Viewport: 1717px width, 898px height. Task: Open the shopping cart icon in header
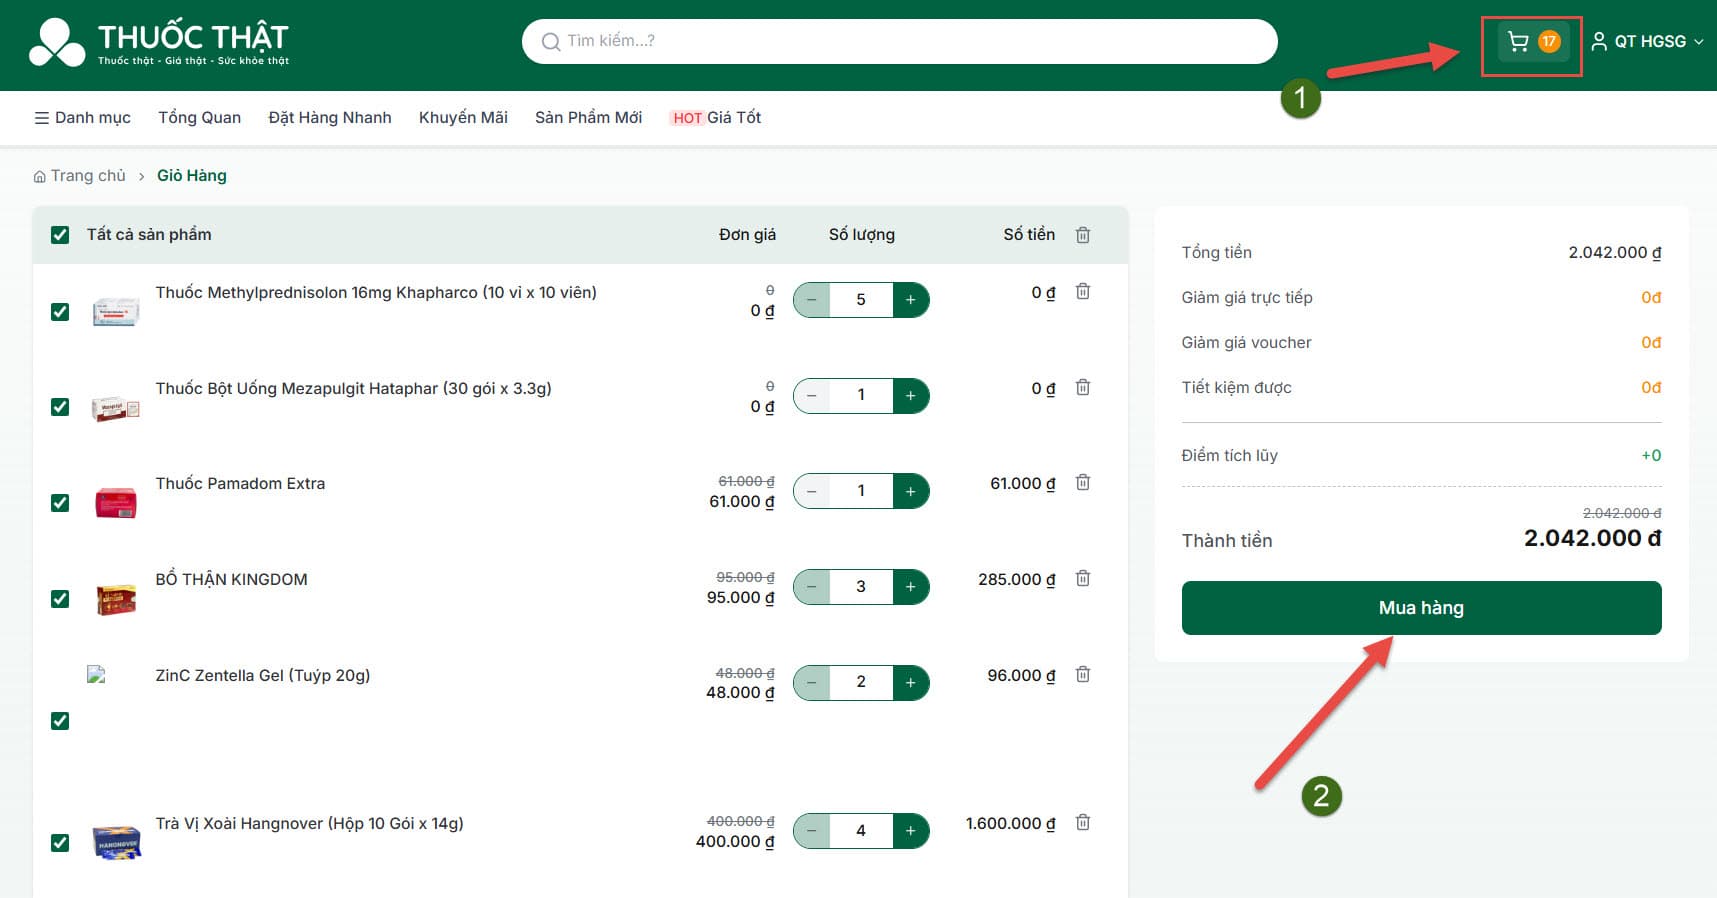[1519, 42]
